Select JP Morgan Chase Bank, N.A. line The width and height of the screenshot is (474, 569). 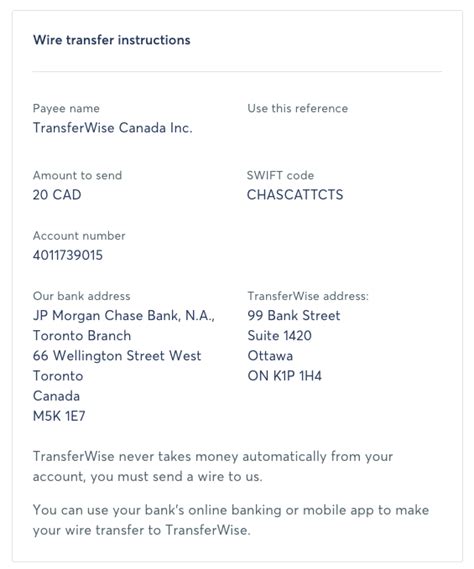[x=124, y=316]
